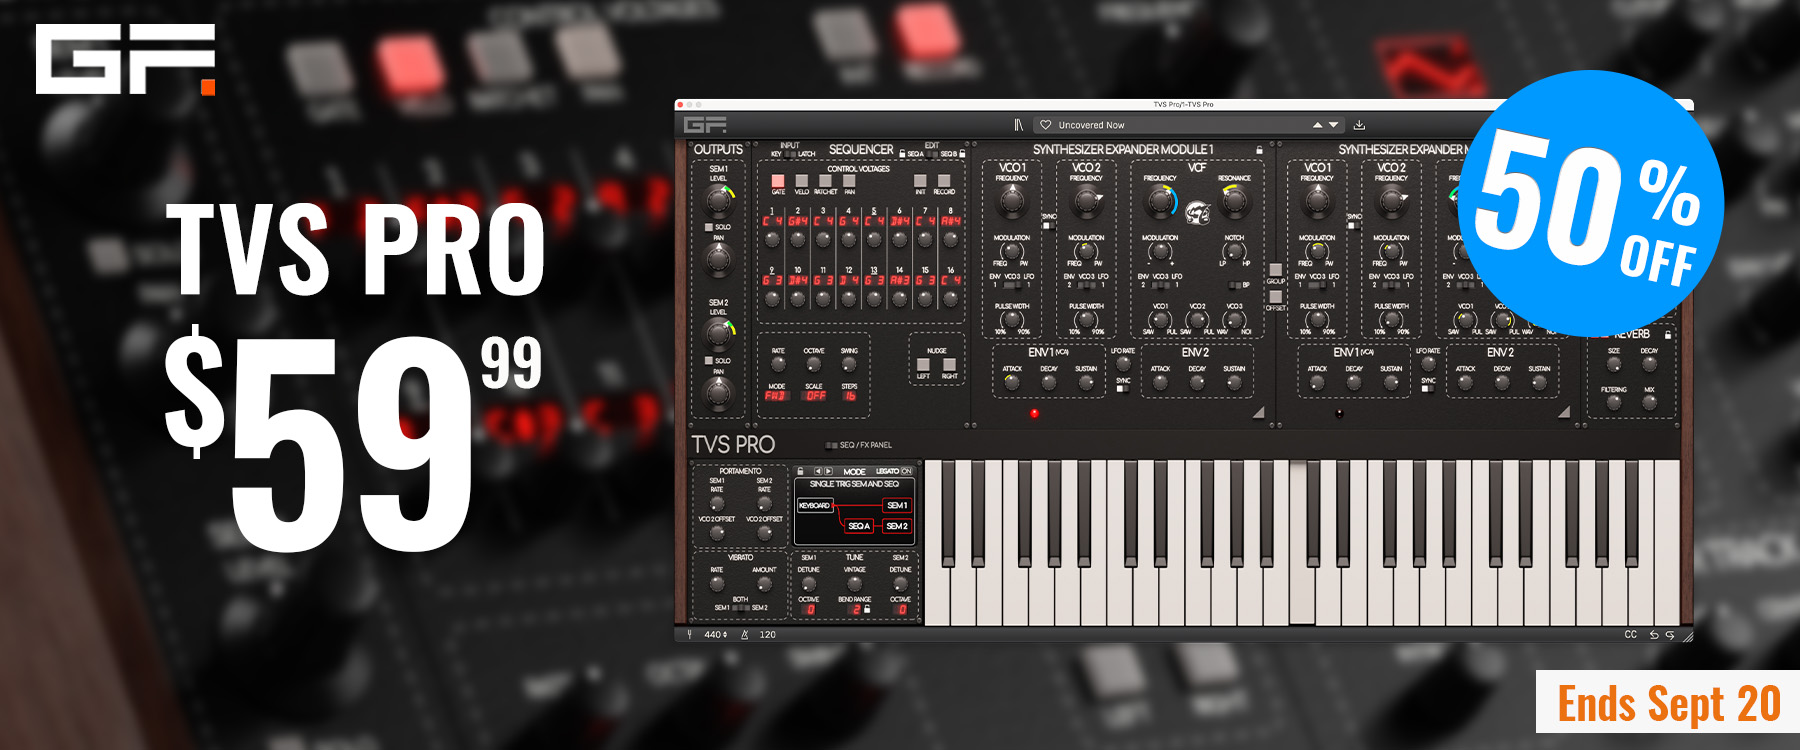Click the GF logo in plugin header

(x=705, y=125)
